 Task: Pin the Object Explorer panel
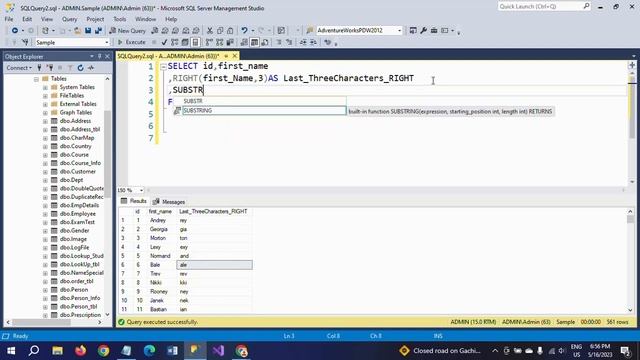pos(100,56)
